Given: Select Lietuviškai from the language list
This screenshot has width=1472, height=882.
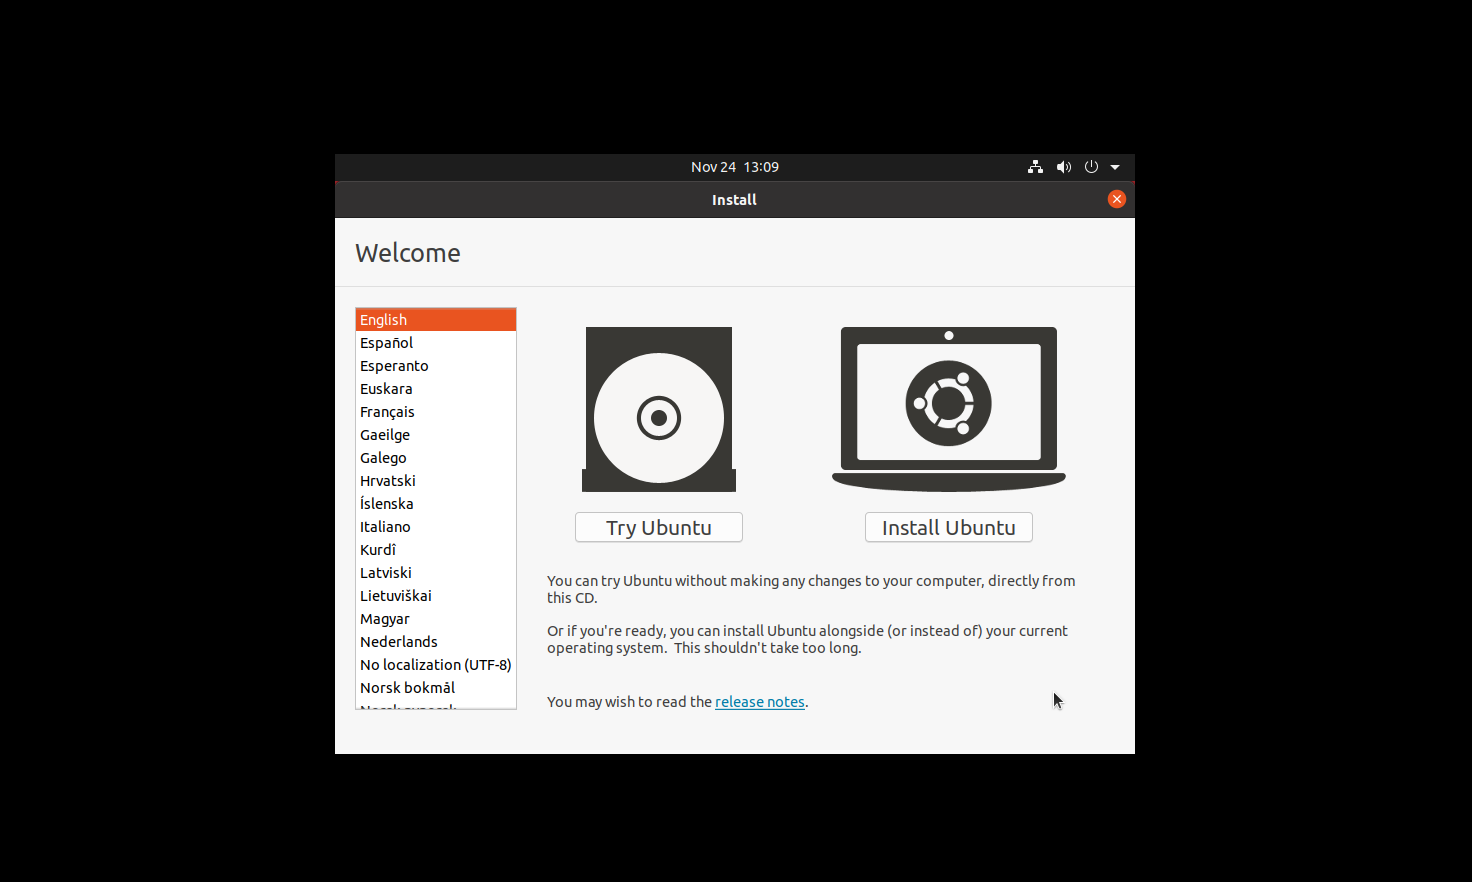Looking at the screenshot, I should point(436,596).
